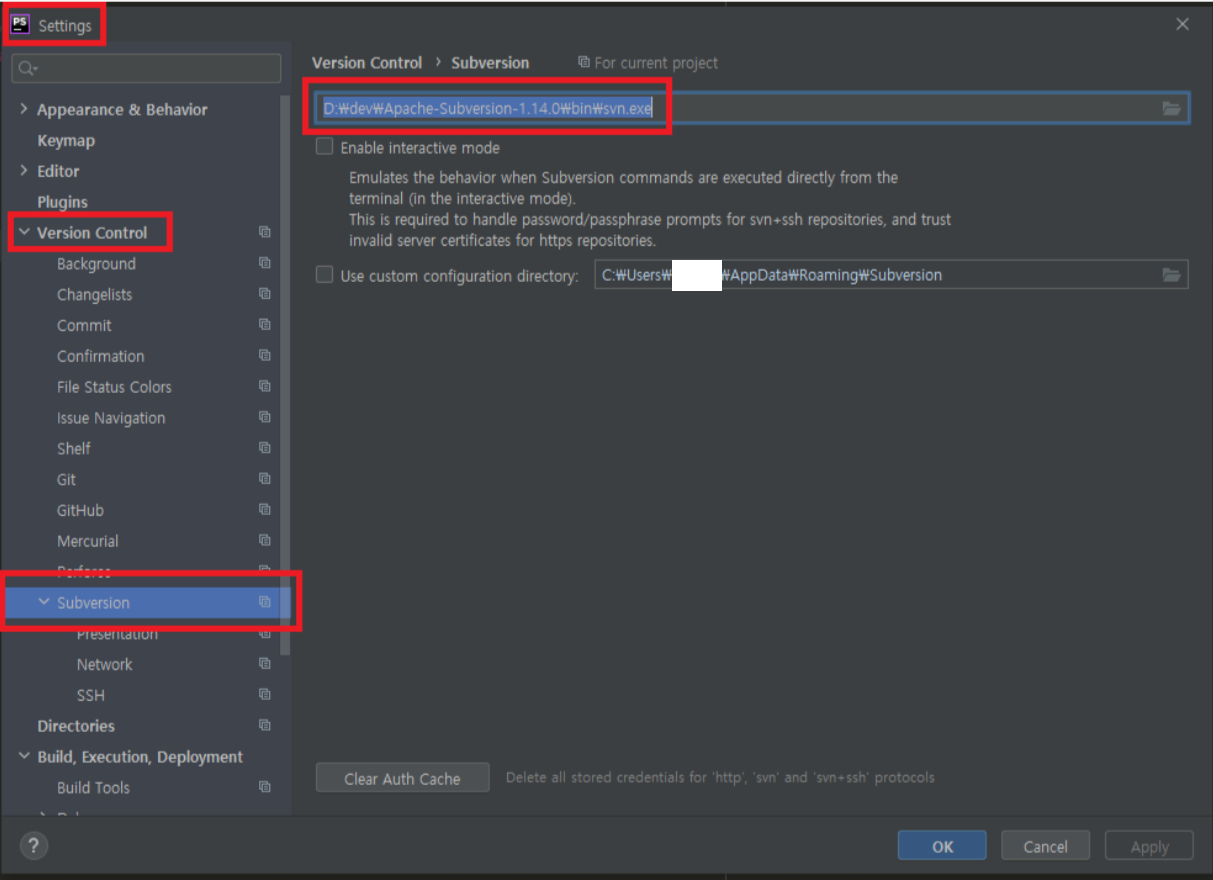Browse for svn.exe path folder icon
Viewport: 1213px width, 880px height.
tap(1171, 108)
